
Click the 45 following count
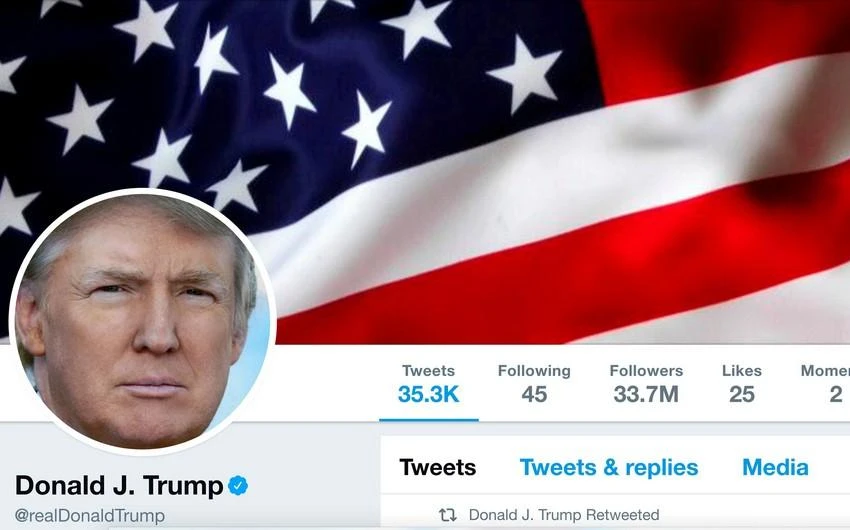pyautogui.click(x=534, y=394)
